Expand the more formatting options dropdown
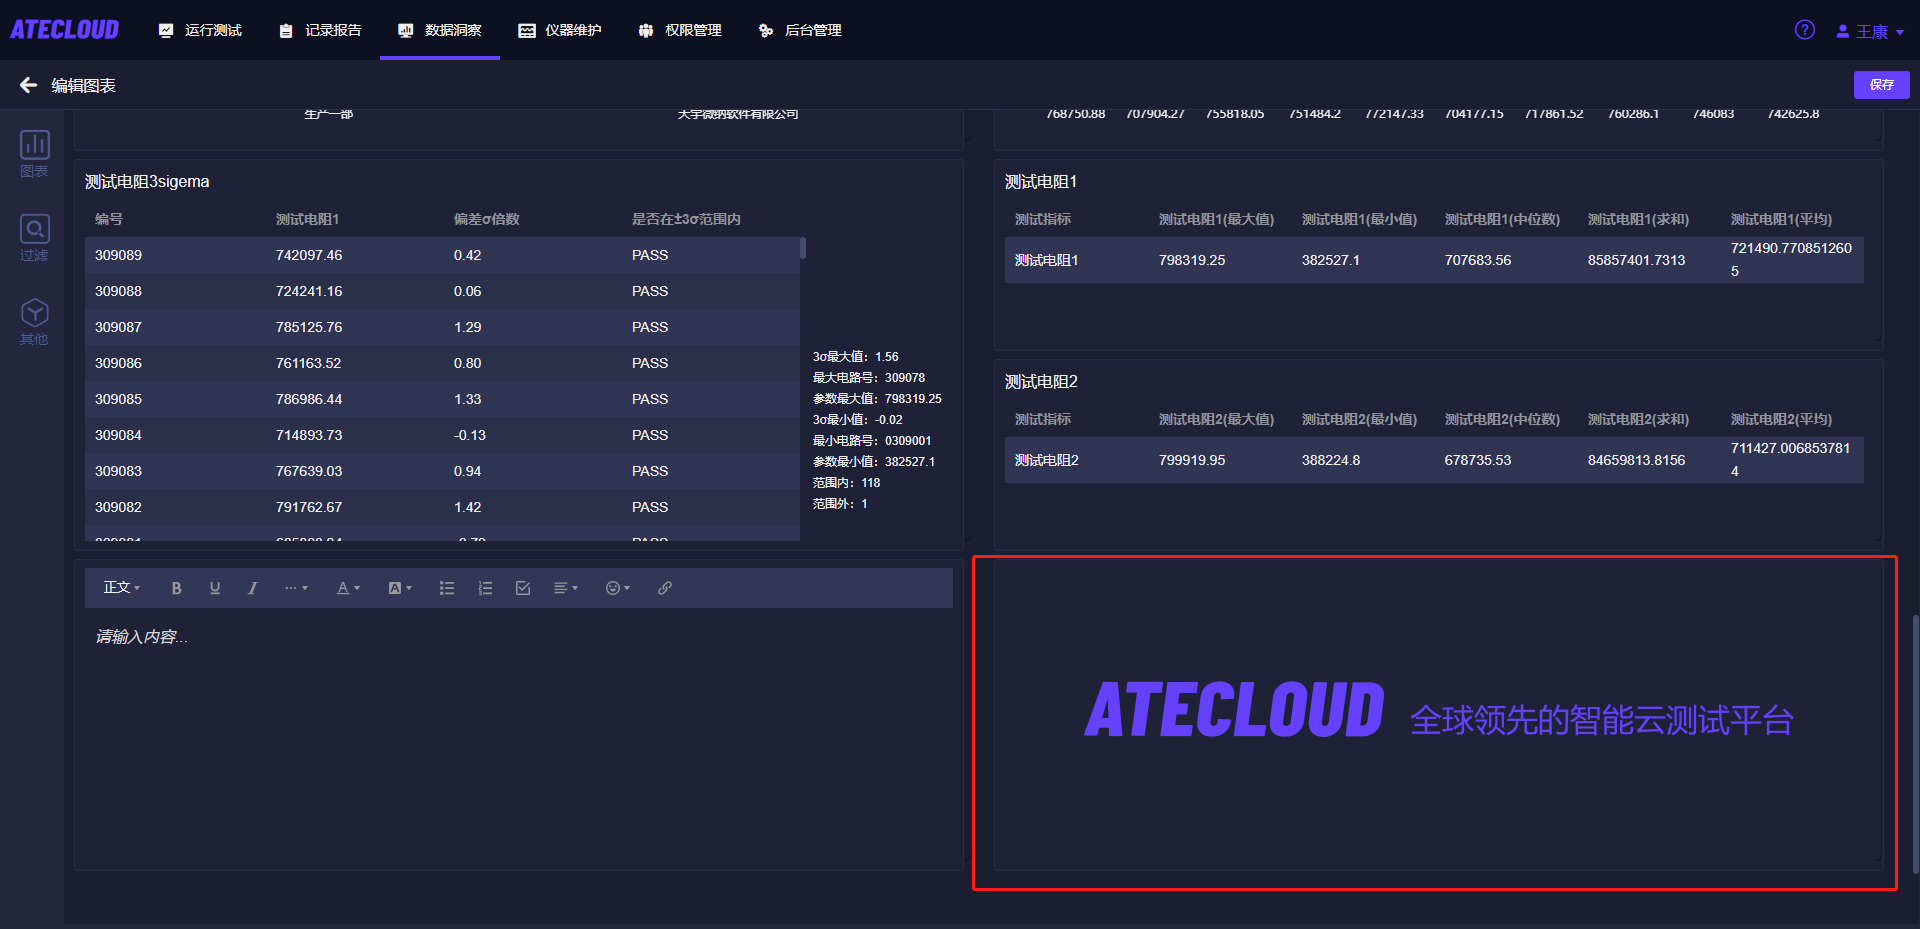The image size is (1920, 929). 296,588
